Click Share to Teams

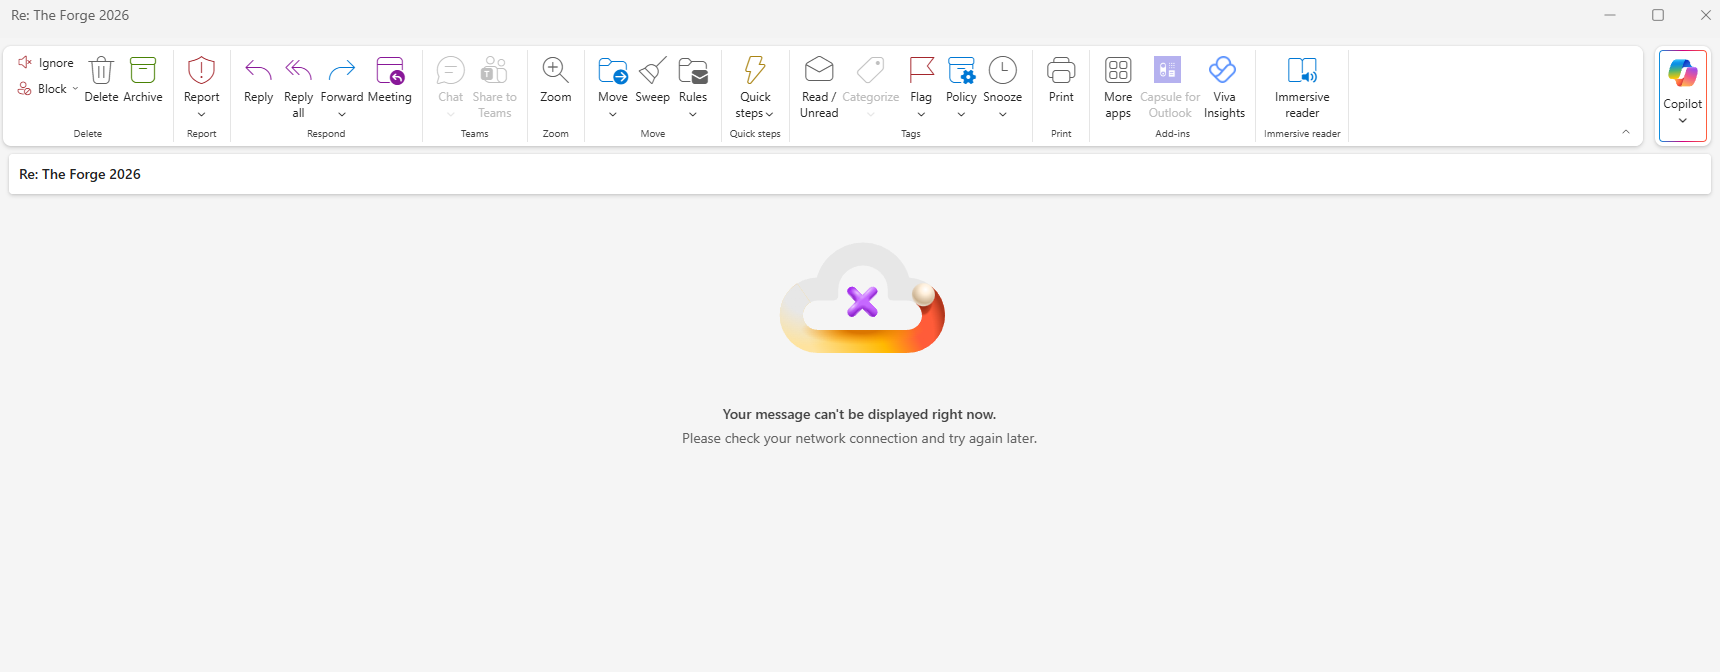(x=494, y=87)
